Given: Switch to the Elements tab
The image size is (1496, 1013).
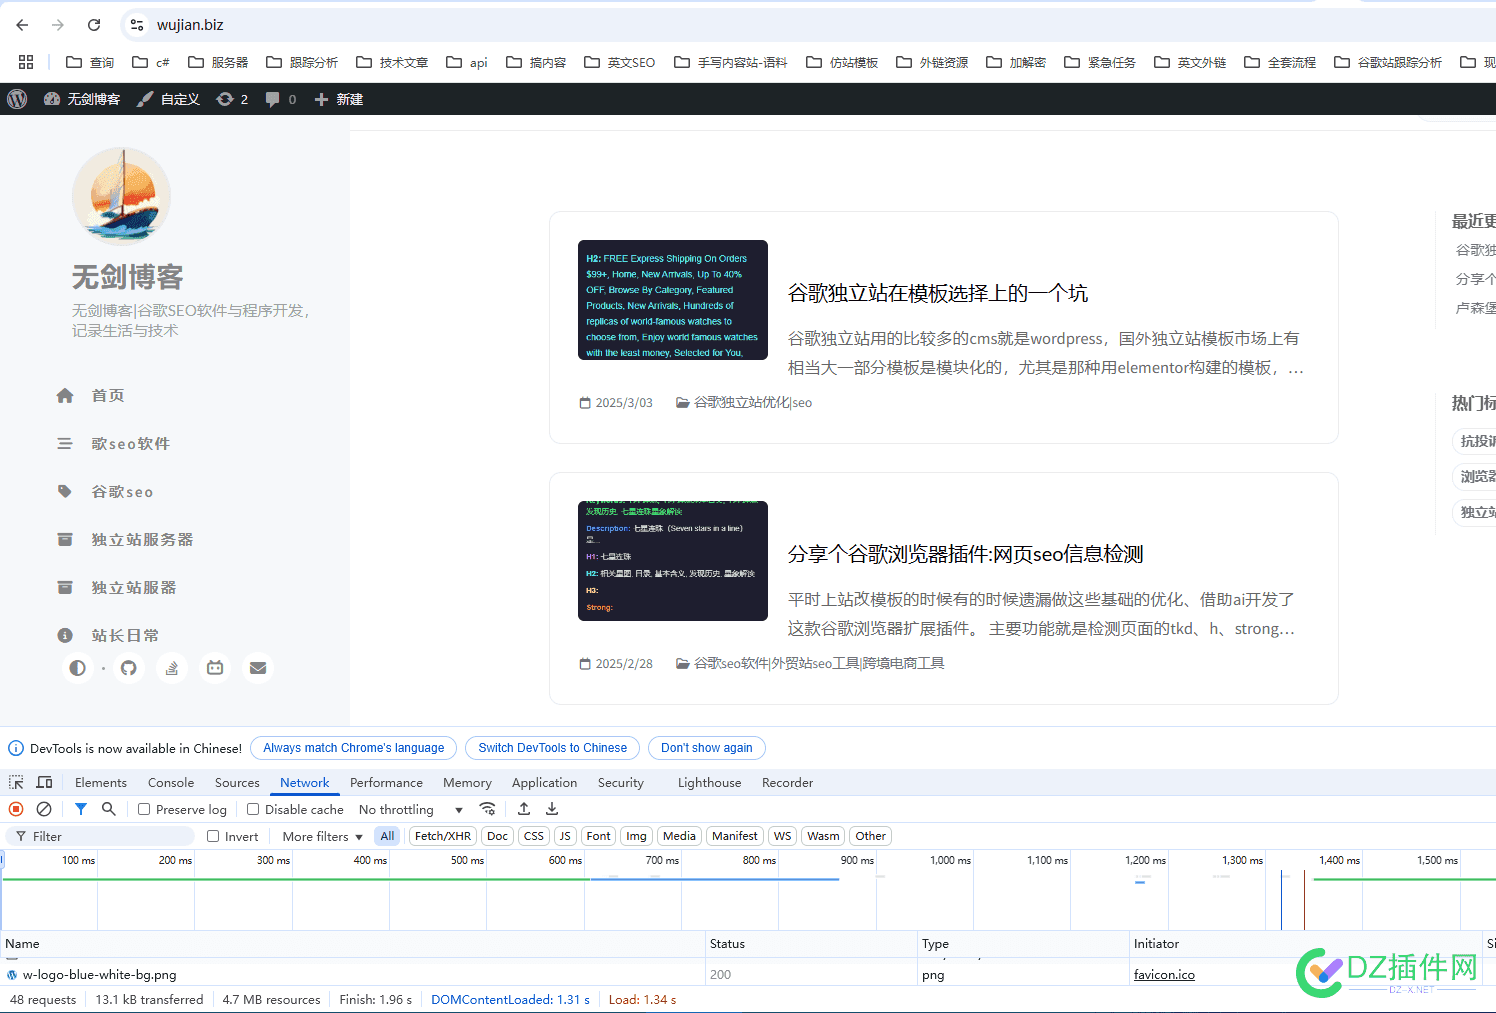Looking at the screenshot, I should tap(101, 782).
